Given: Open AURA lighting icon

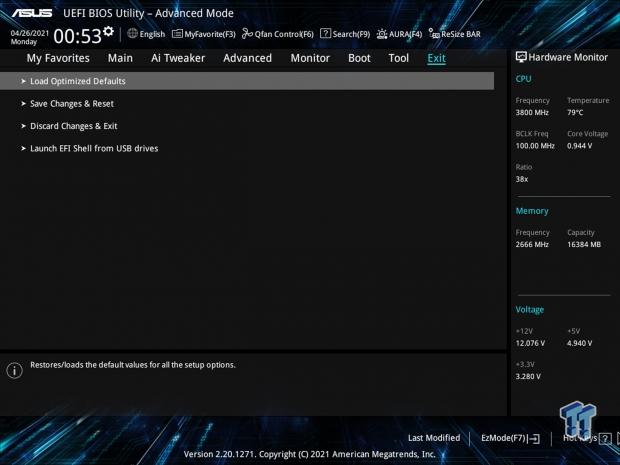Looking at the screenshot, I should click(382, 34).
